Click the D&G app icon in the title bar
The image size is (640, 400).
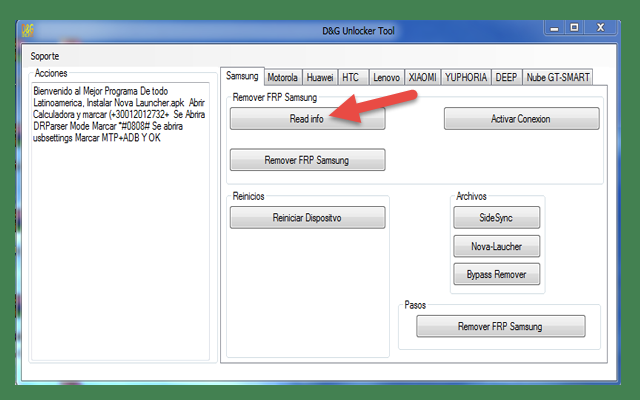27,30
